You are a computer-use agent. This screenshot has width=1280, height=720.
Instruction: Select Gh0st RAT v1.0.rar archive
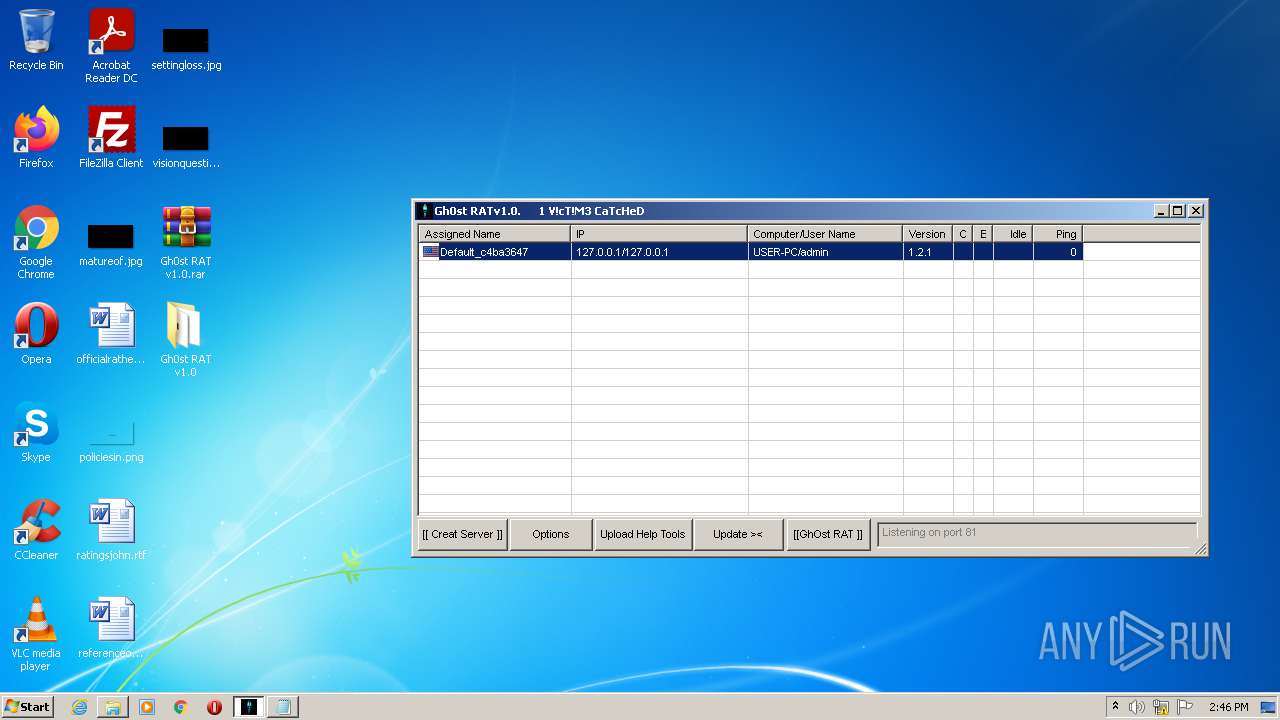pos(186,243)
